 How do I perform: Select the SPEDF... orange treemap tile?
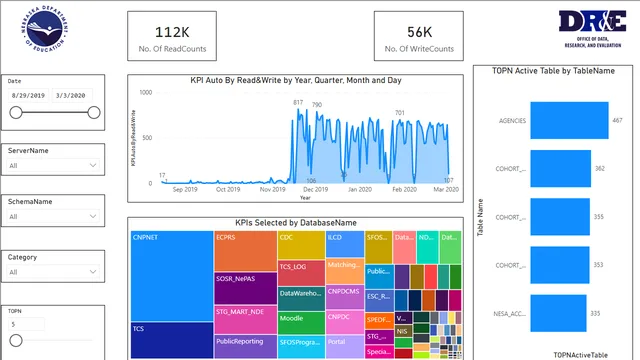pos(379,321)
